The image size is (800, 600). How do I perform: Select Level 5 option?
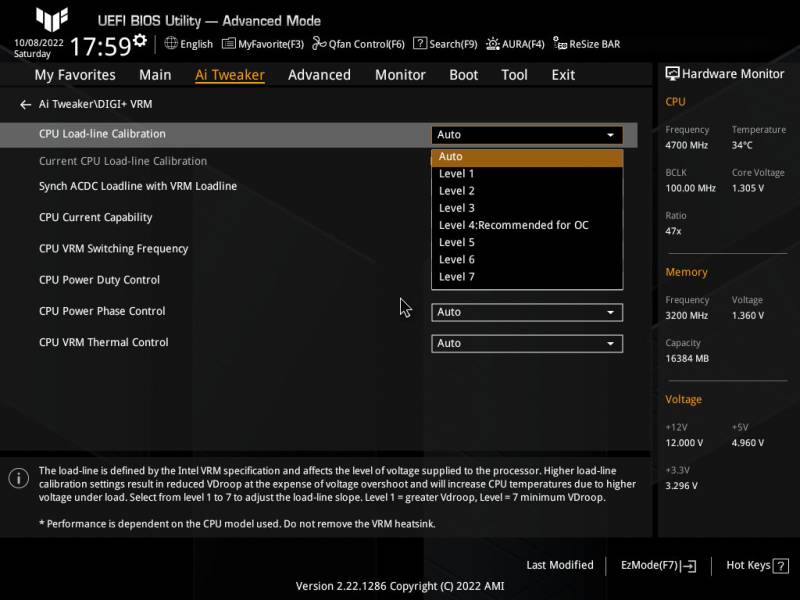(x=527, y=243)
